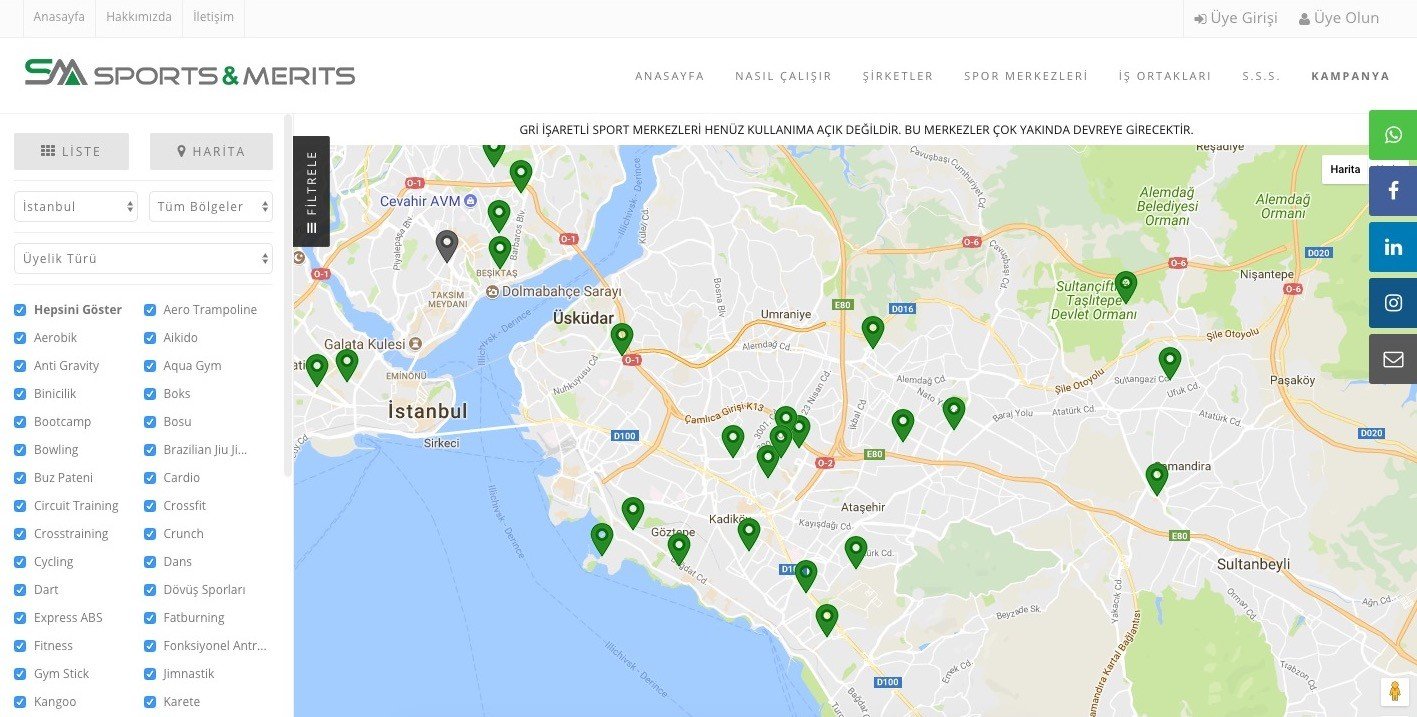
Task: Expand the Tüm Bölgeler dropdown
Action: (210, 207)
